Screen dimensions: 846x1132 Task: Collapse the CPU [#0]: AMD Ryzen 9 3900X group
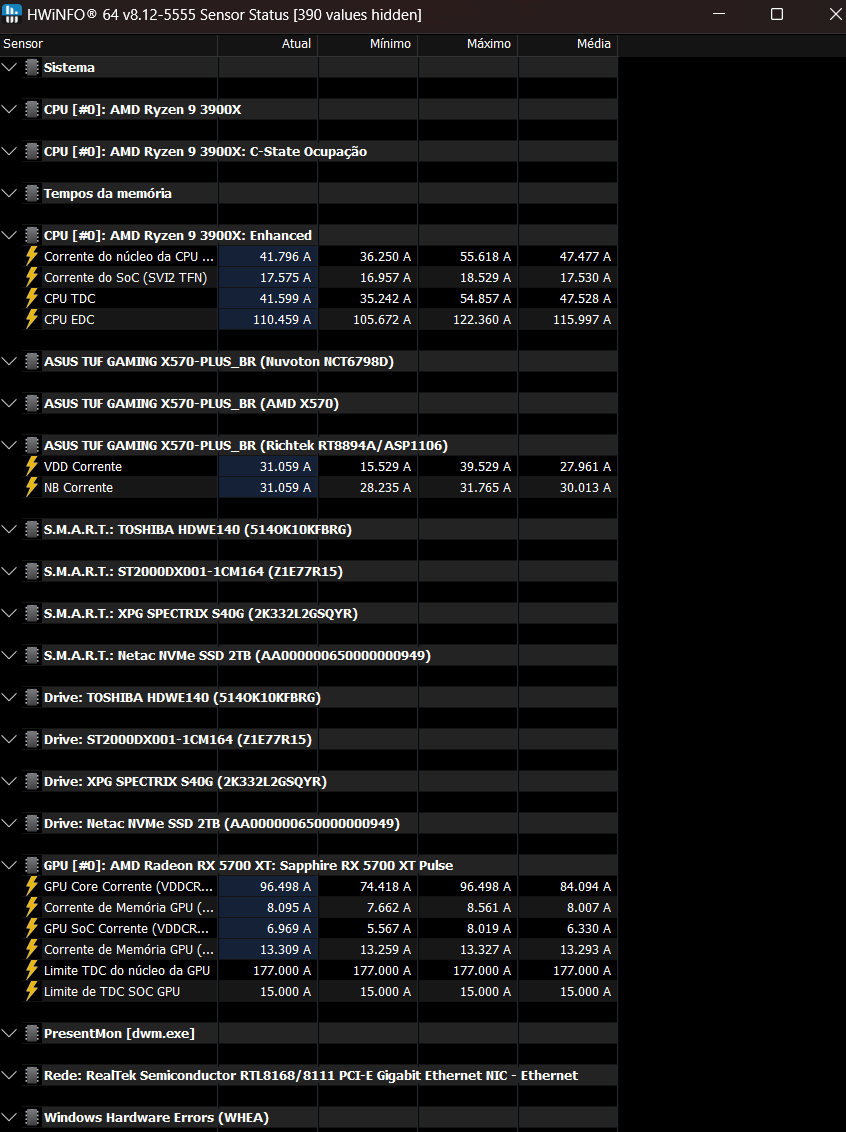tap(9, 109)
